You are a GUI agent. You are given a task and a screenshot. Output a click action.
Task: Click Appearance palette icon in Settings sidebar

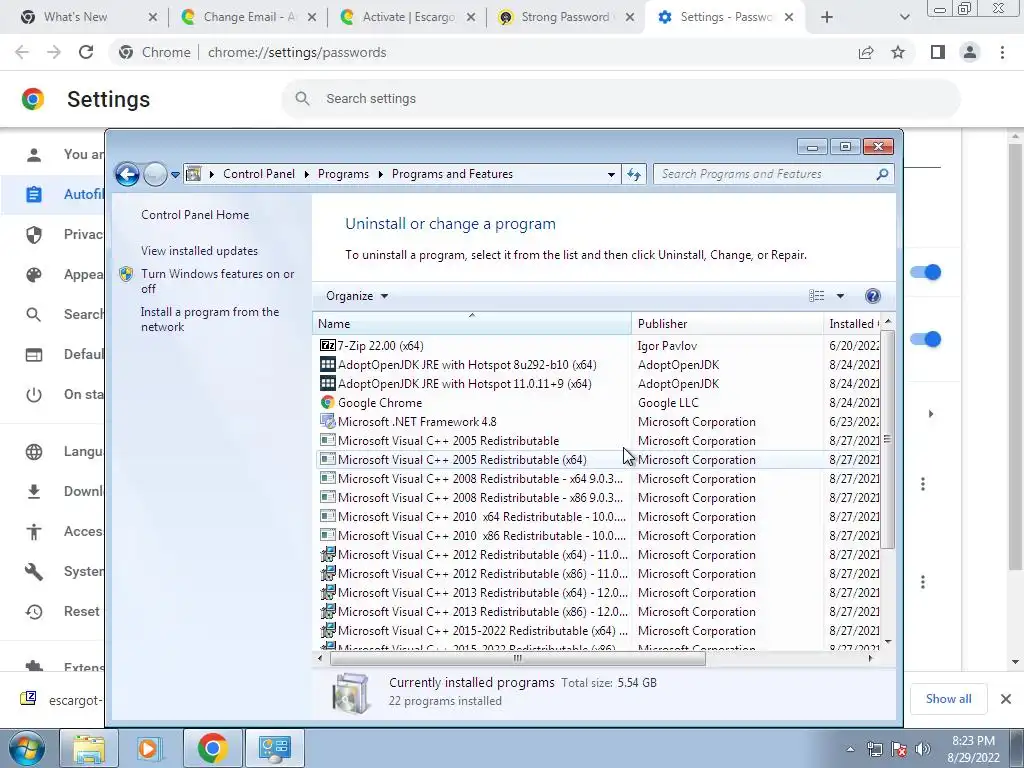pyautogui.click(x=34, y=275)
